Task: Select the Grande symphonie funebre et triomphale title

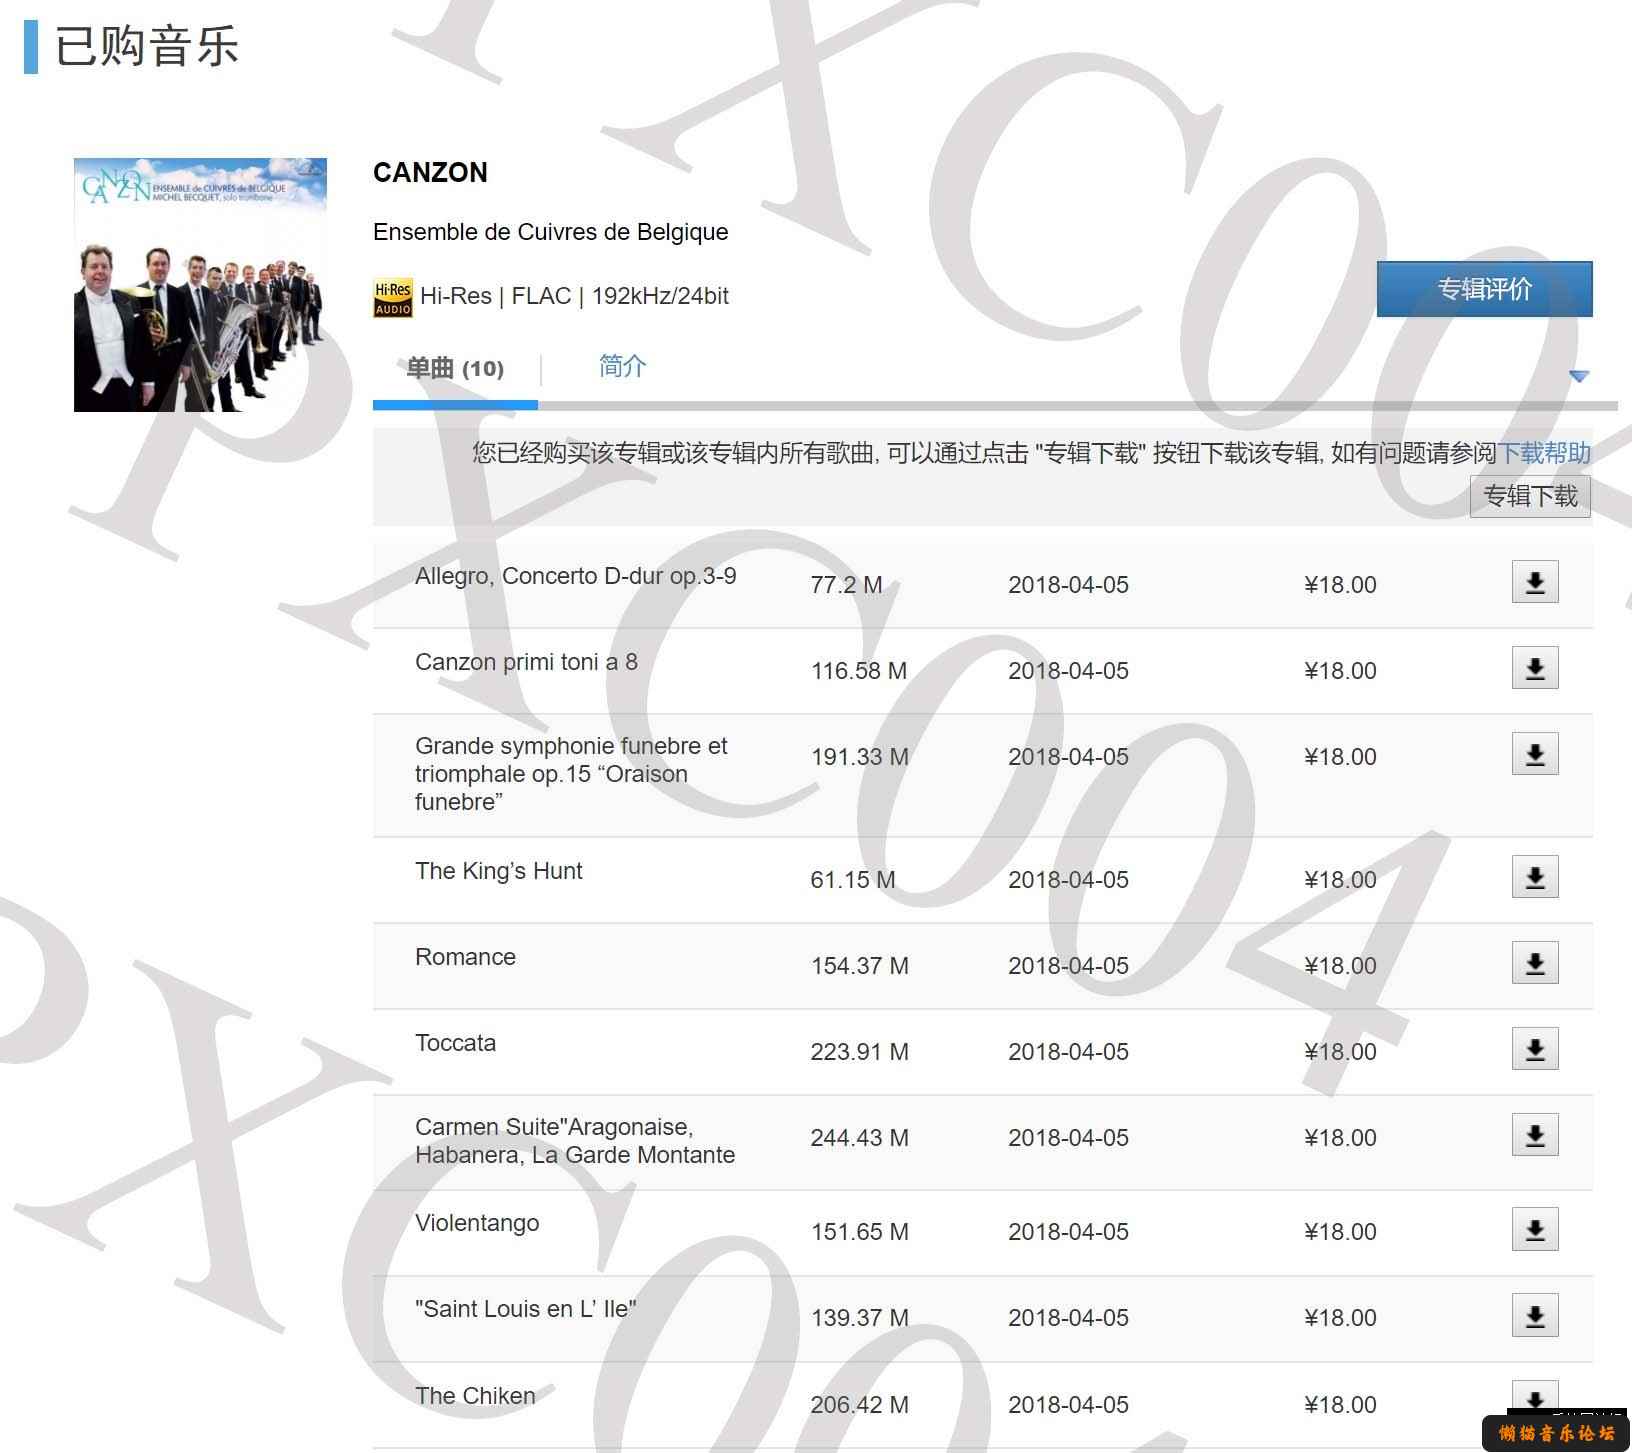Action: tap(571, 773)
